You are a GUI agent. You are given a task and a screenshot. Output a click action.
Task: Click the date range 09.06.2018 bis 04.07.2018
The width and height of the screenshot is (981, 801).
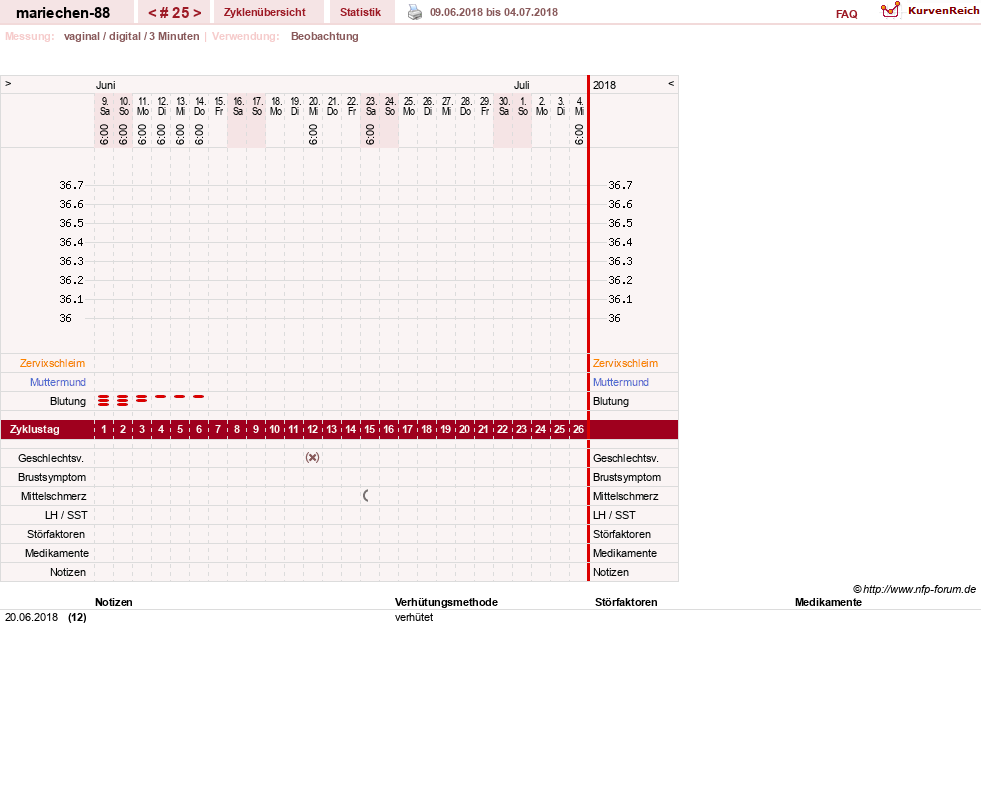[x=494, y=12]
